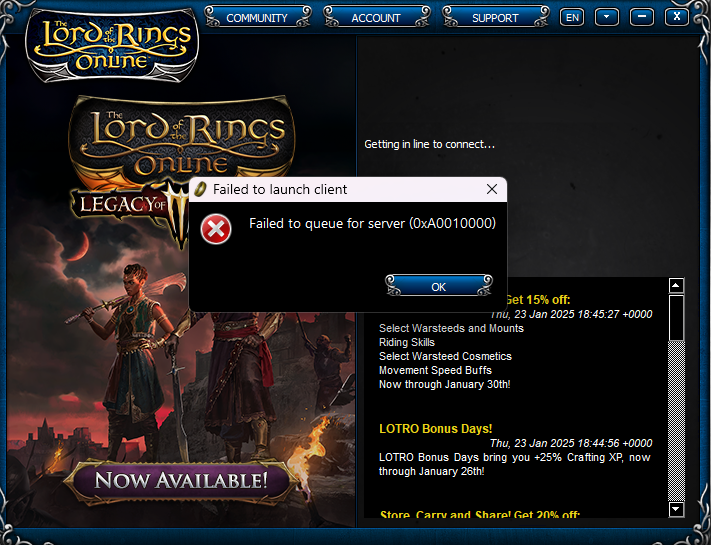Click the red error icon in dialog
This screenshot has width=711, height=545.
pyautogui.click(x=215, y=230)
